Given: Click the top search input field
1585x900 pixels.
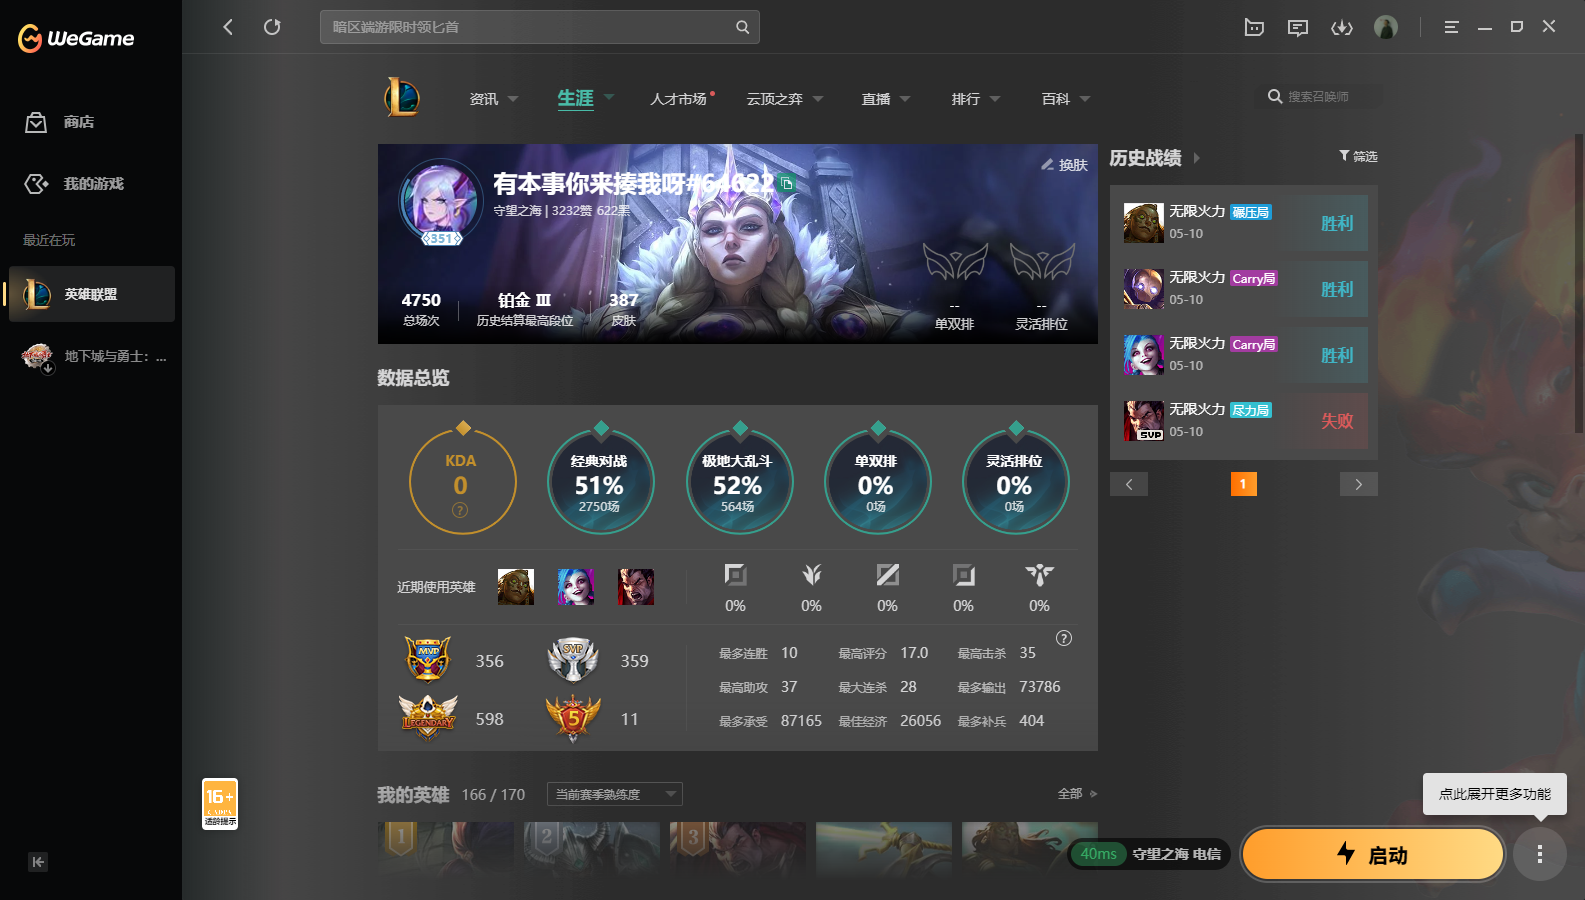Looking at the screenshot, I should 540,27.
